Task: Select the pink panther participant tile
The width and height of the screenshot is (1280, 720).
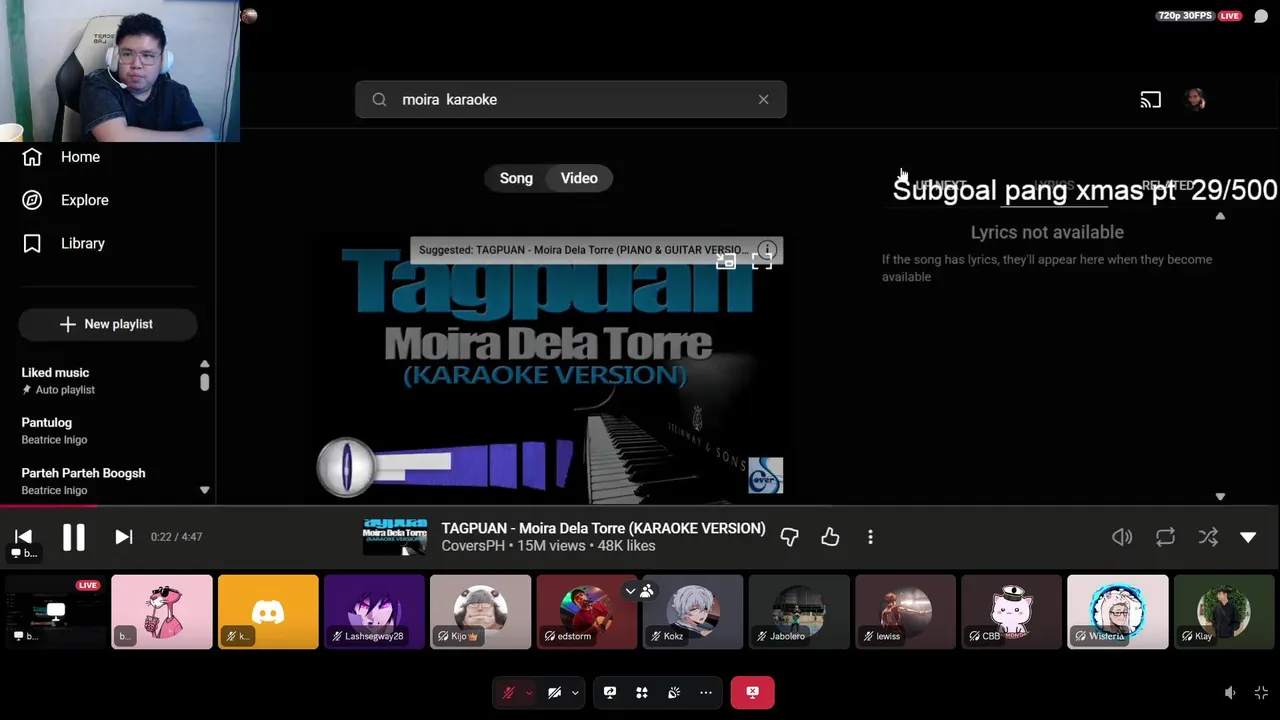Action: (x=162, y=612)
